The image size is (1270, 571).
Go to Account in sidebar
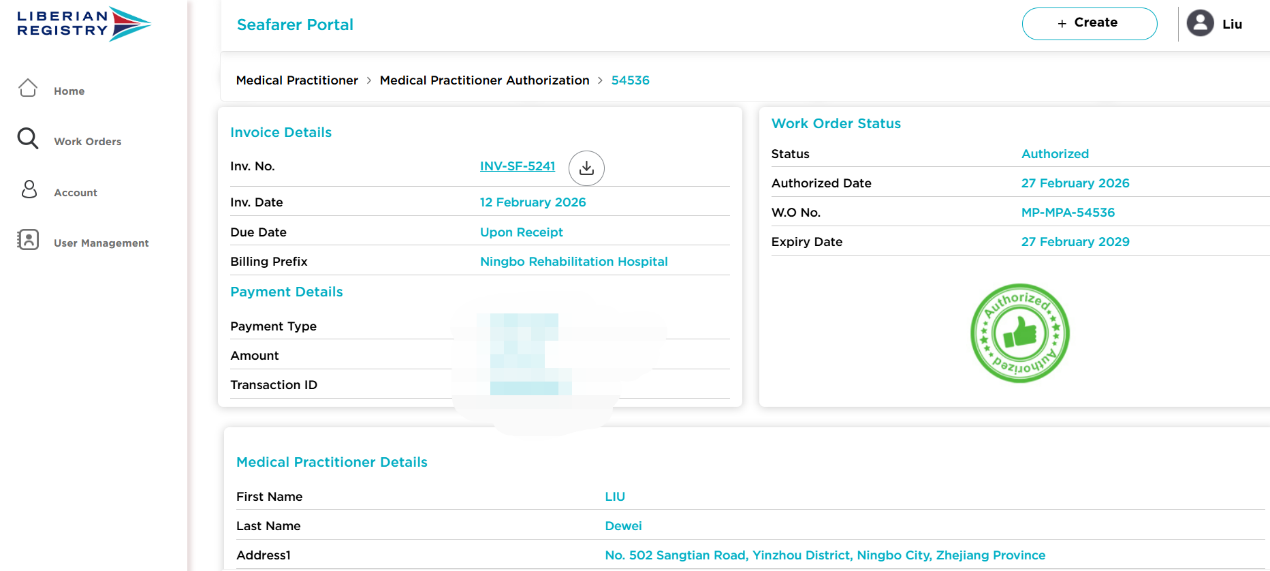[75, 193]
